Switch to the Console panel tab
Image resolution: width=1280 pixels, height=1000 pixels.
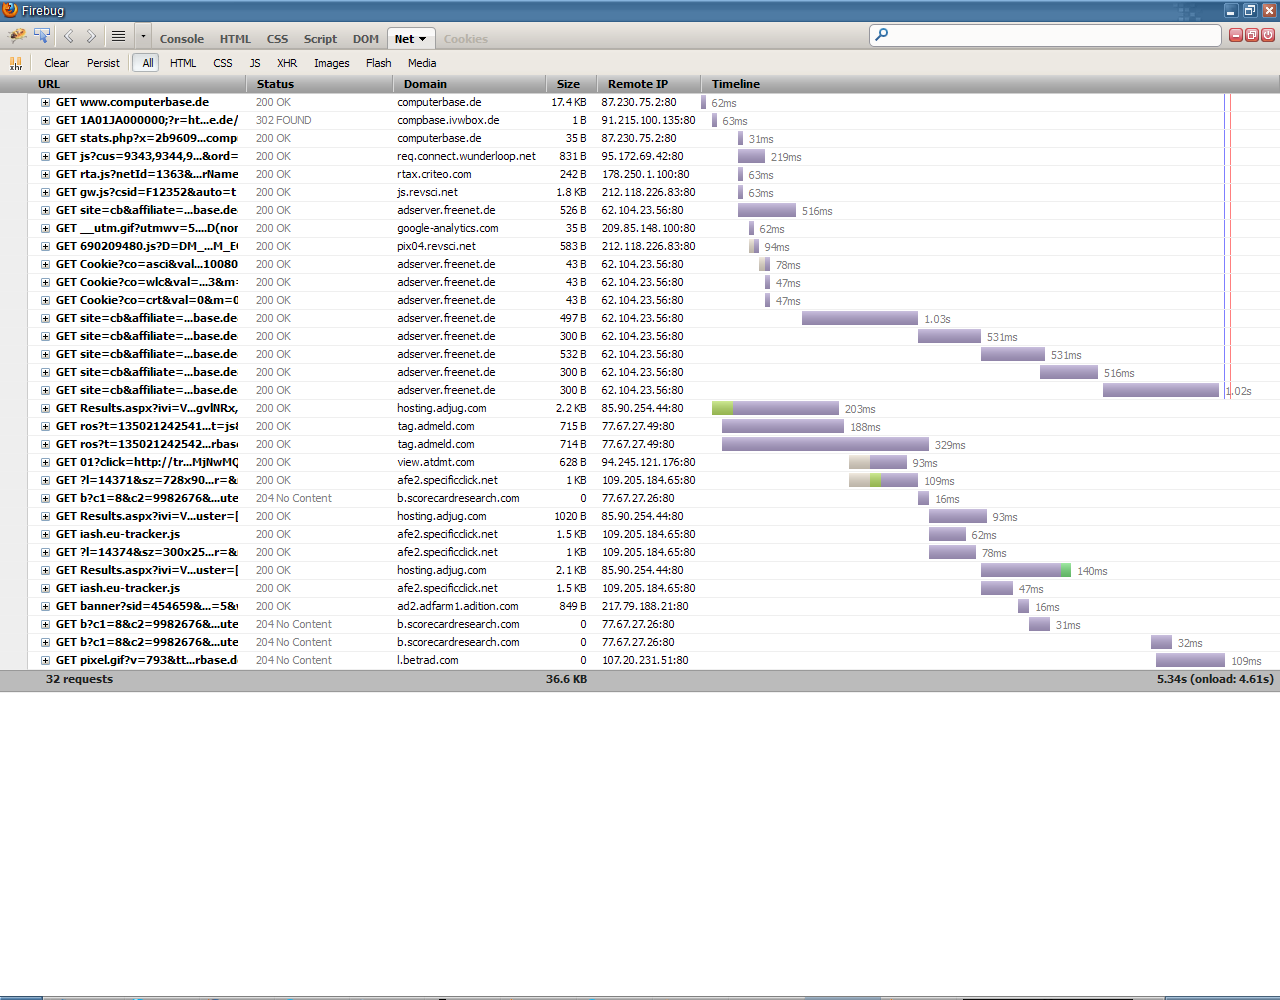pos(182,39)
